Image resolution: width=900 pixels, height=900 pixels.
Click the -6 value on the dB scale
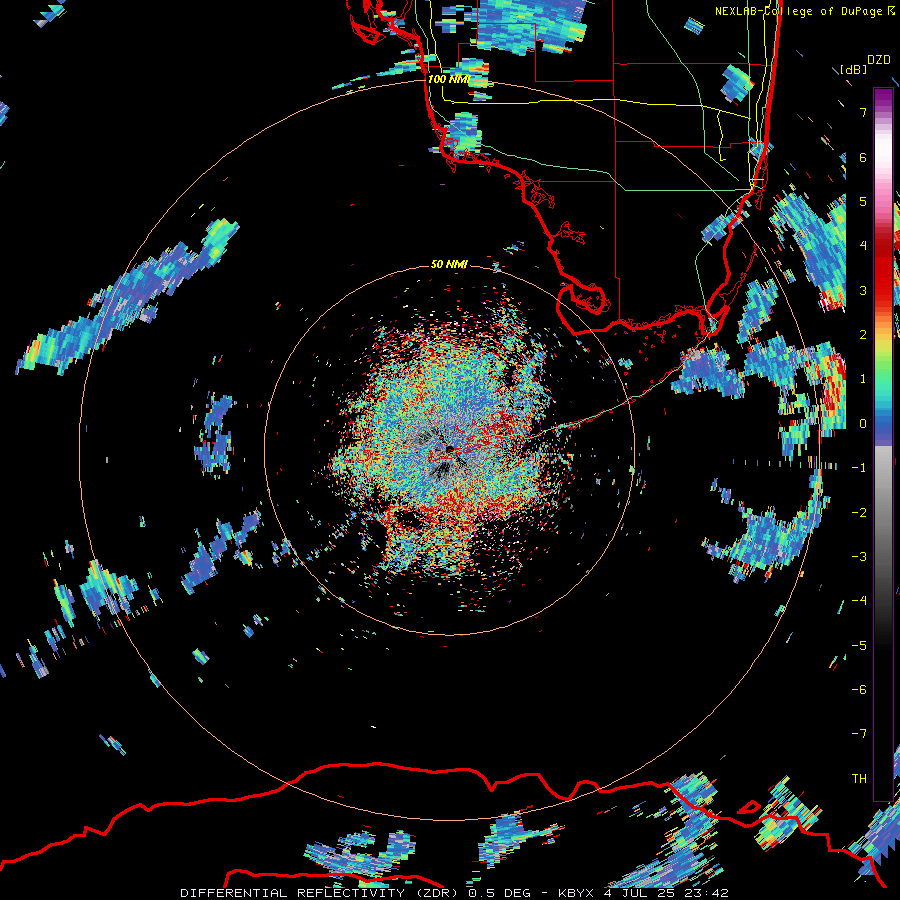pyautogui.click(x=859, y=690)
